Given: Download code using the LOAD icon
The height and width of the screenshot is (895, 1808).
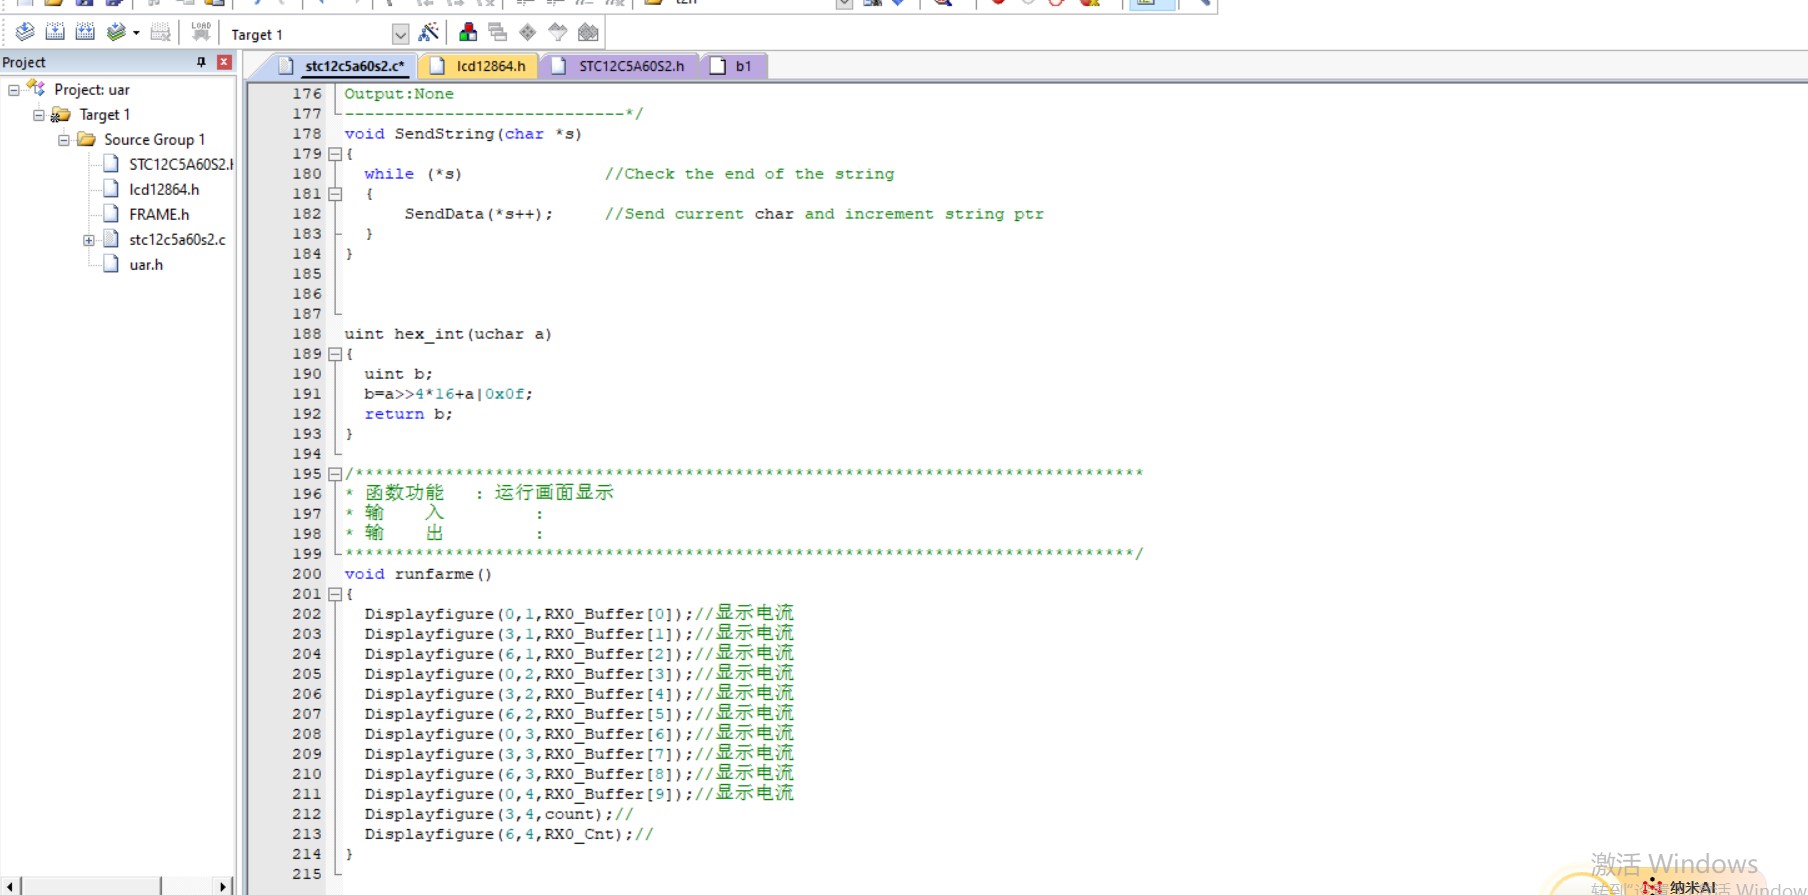Looking at the screenshot, I should [201, 33].
